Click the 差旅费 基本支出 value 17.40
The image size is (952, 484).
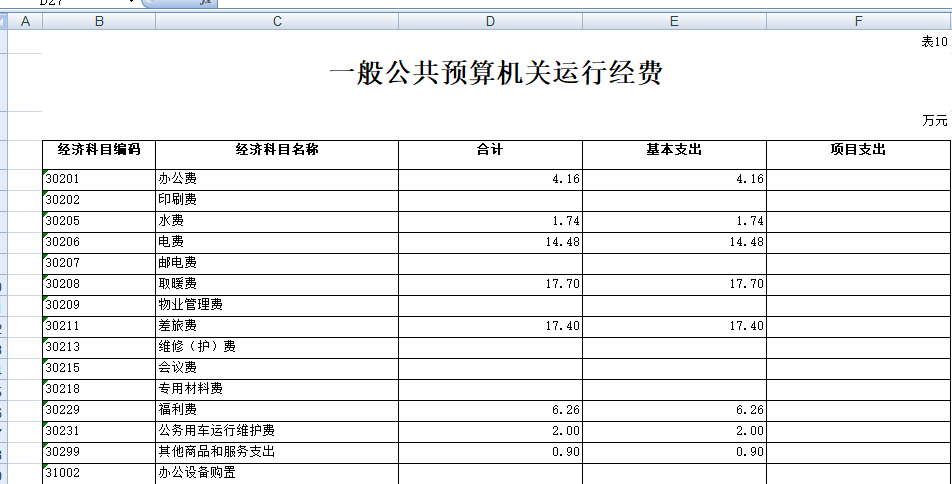(674, 326)
